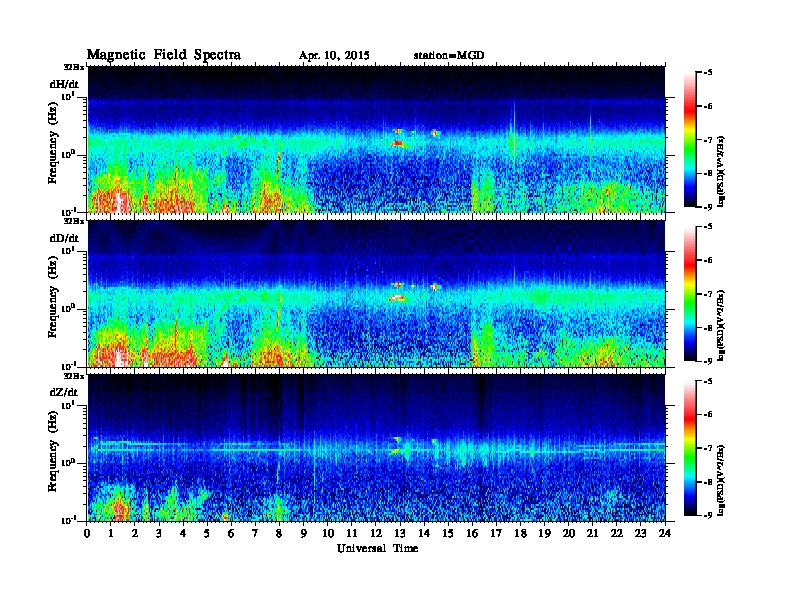Click the '14' tick on Universal Time axis
The width and height of the screenshot is (792, 612).
click(x=424, y=533)
